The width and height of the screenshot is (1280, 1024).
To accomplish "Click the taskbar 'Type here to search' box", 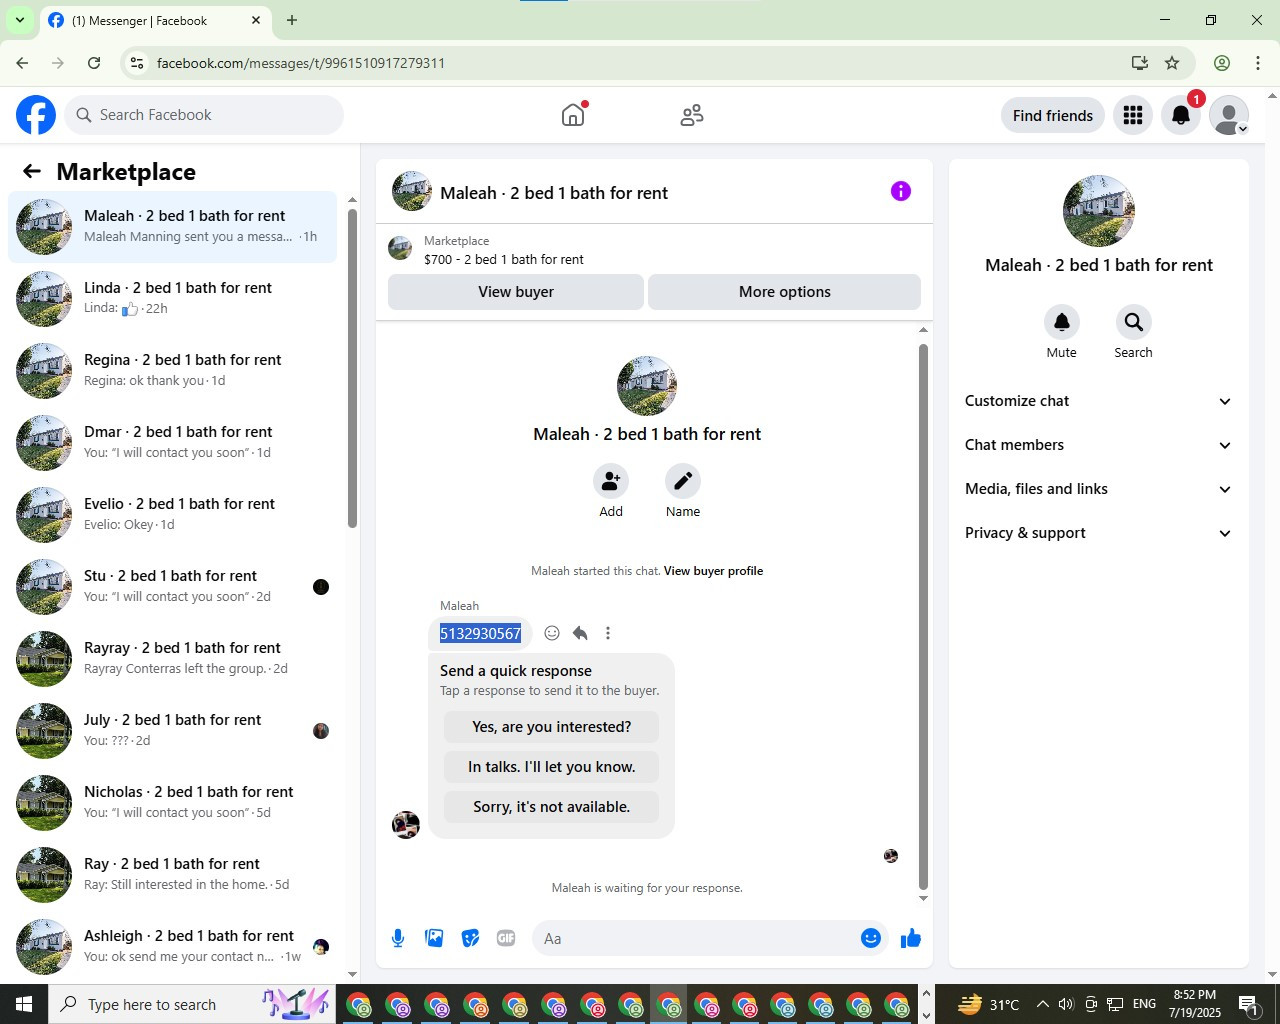I will [x=191, y=1004].
